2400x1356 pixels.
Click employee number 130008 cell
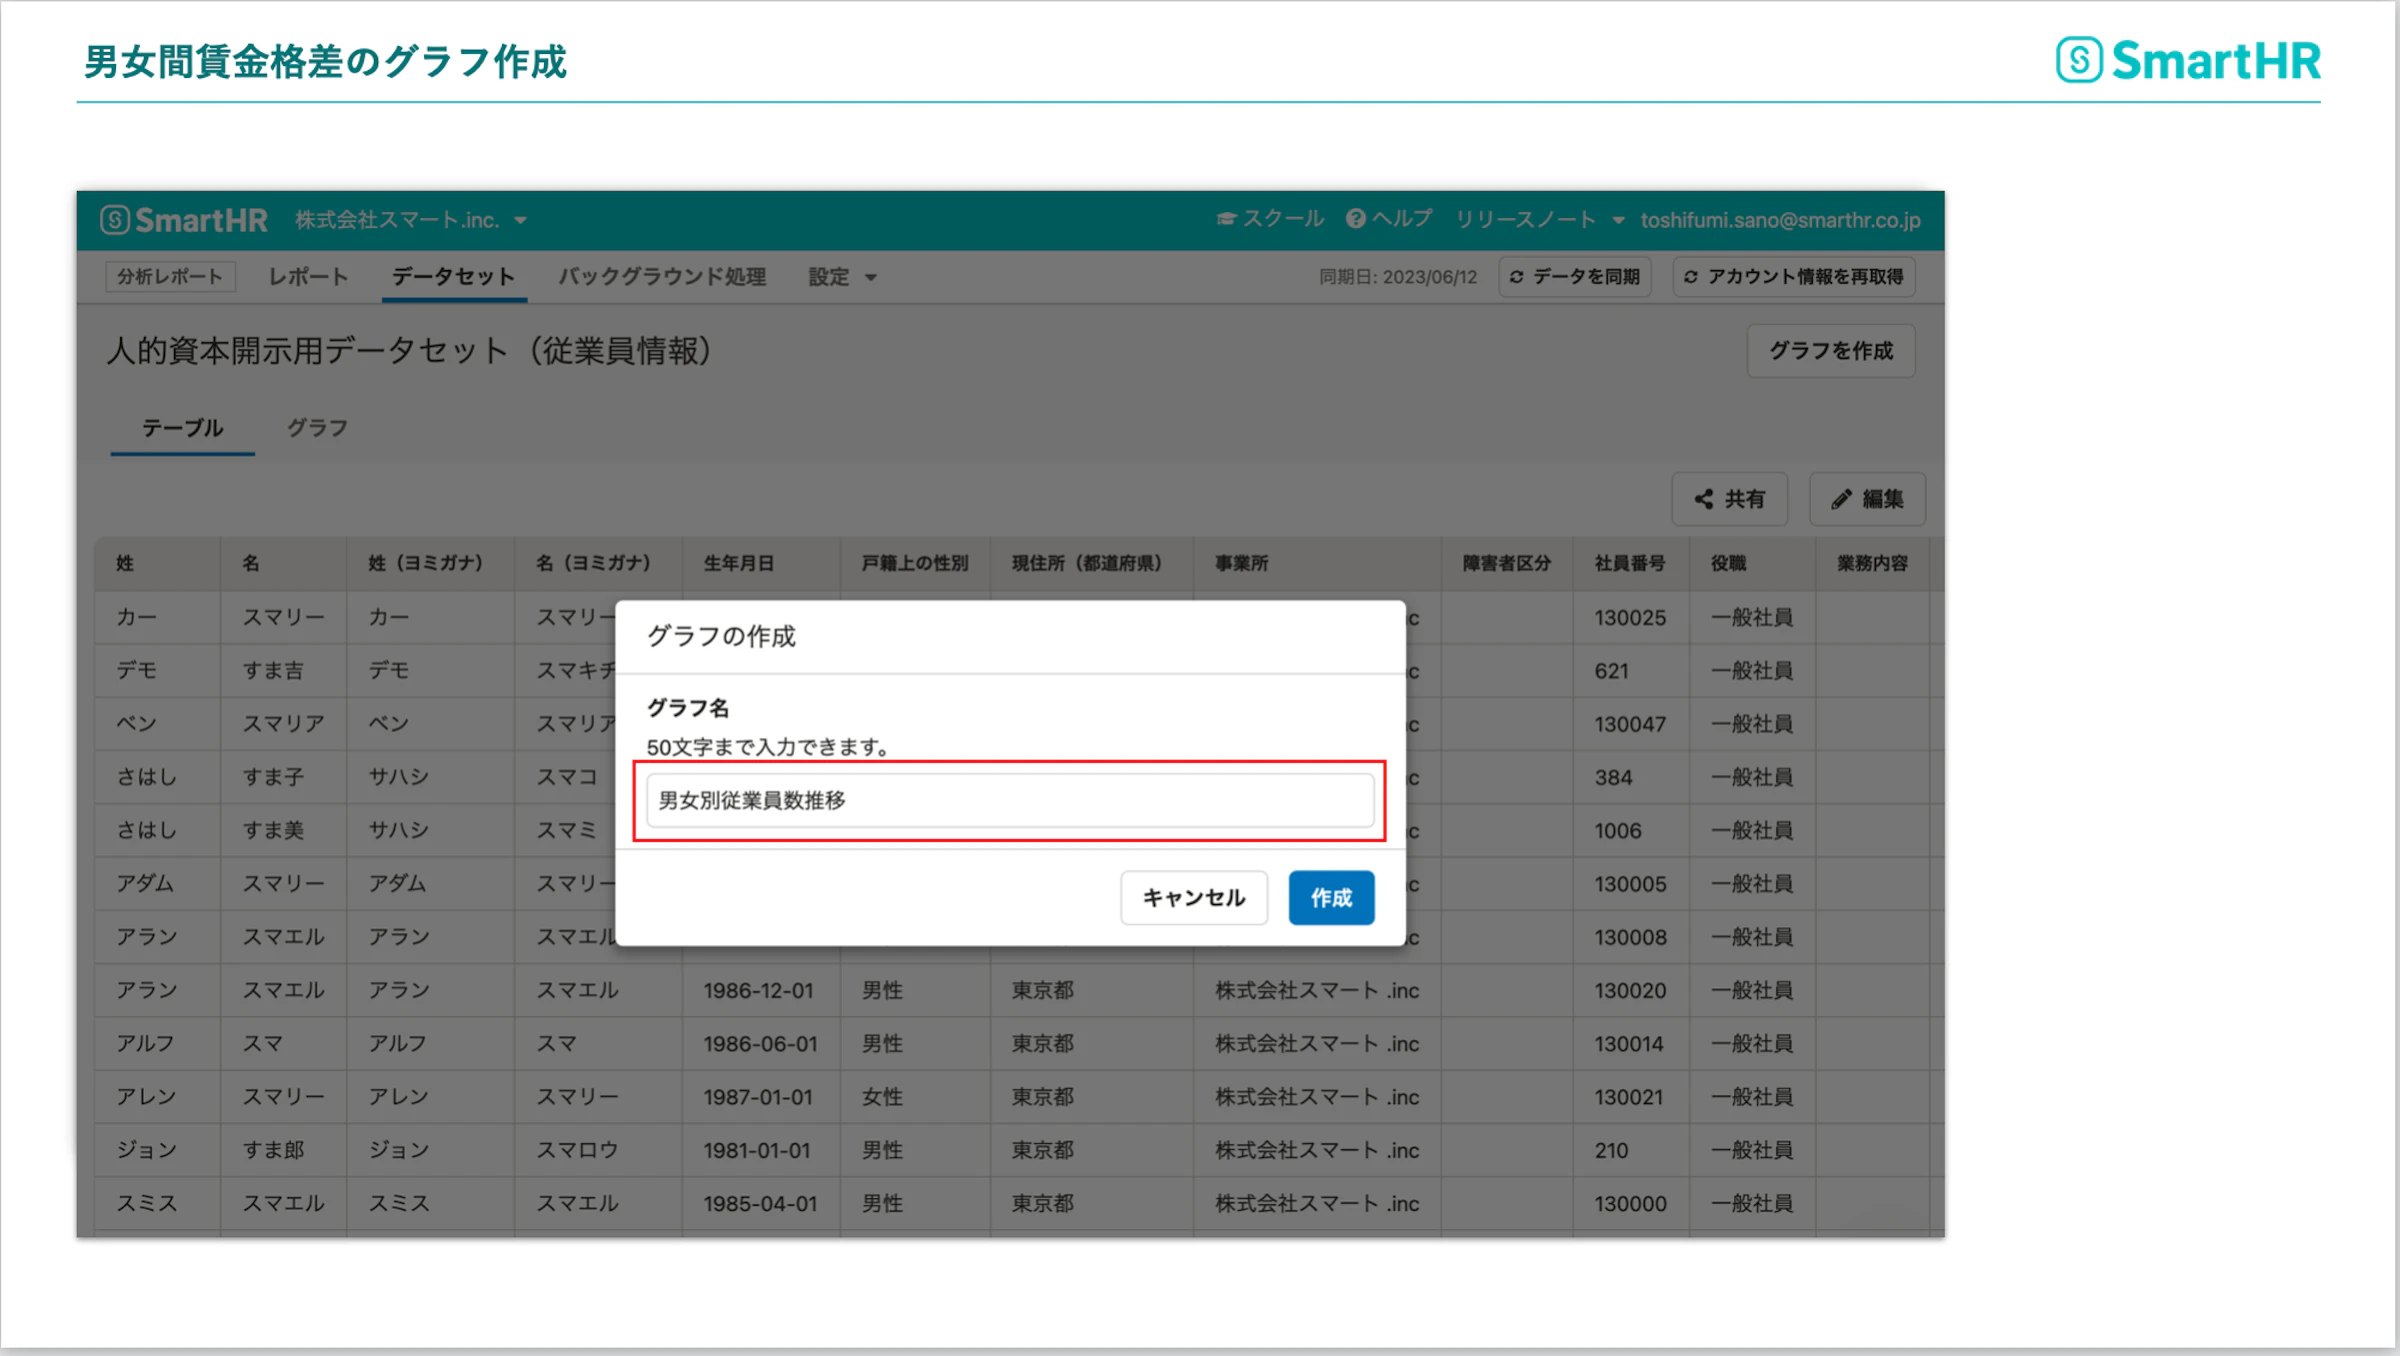1630,937
